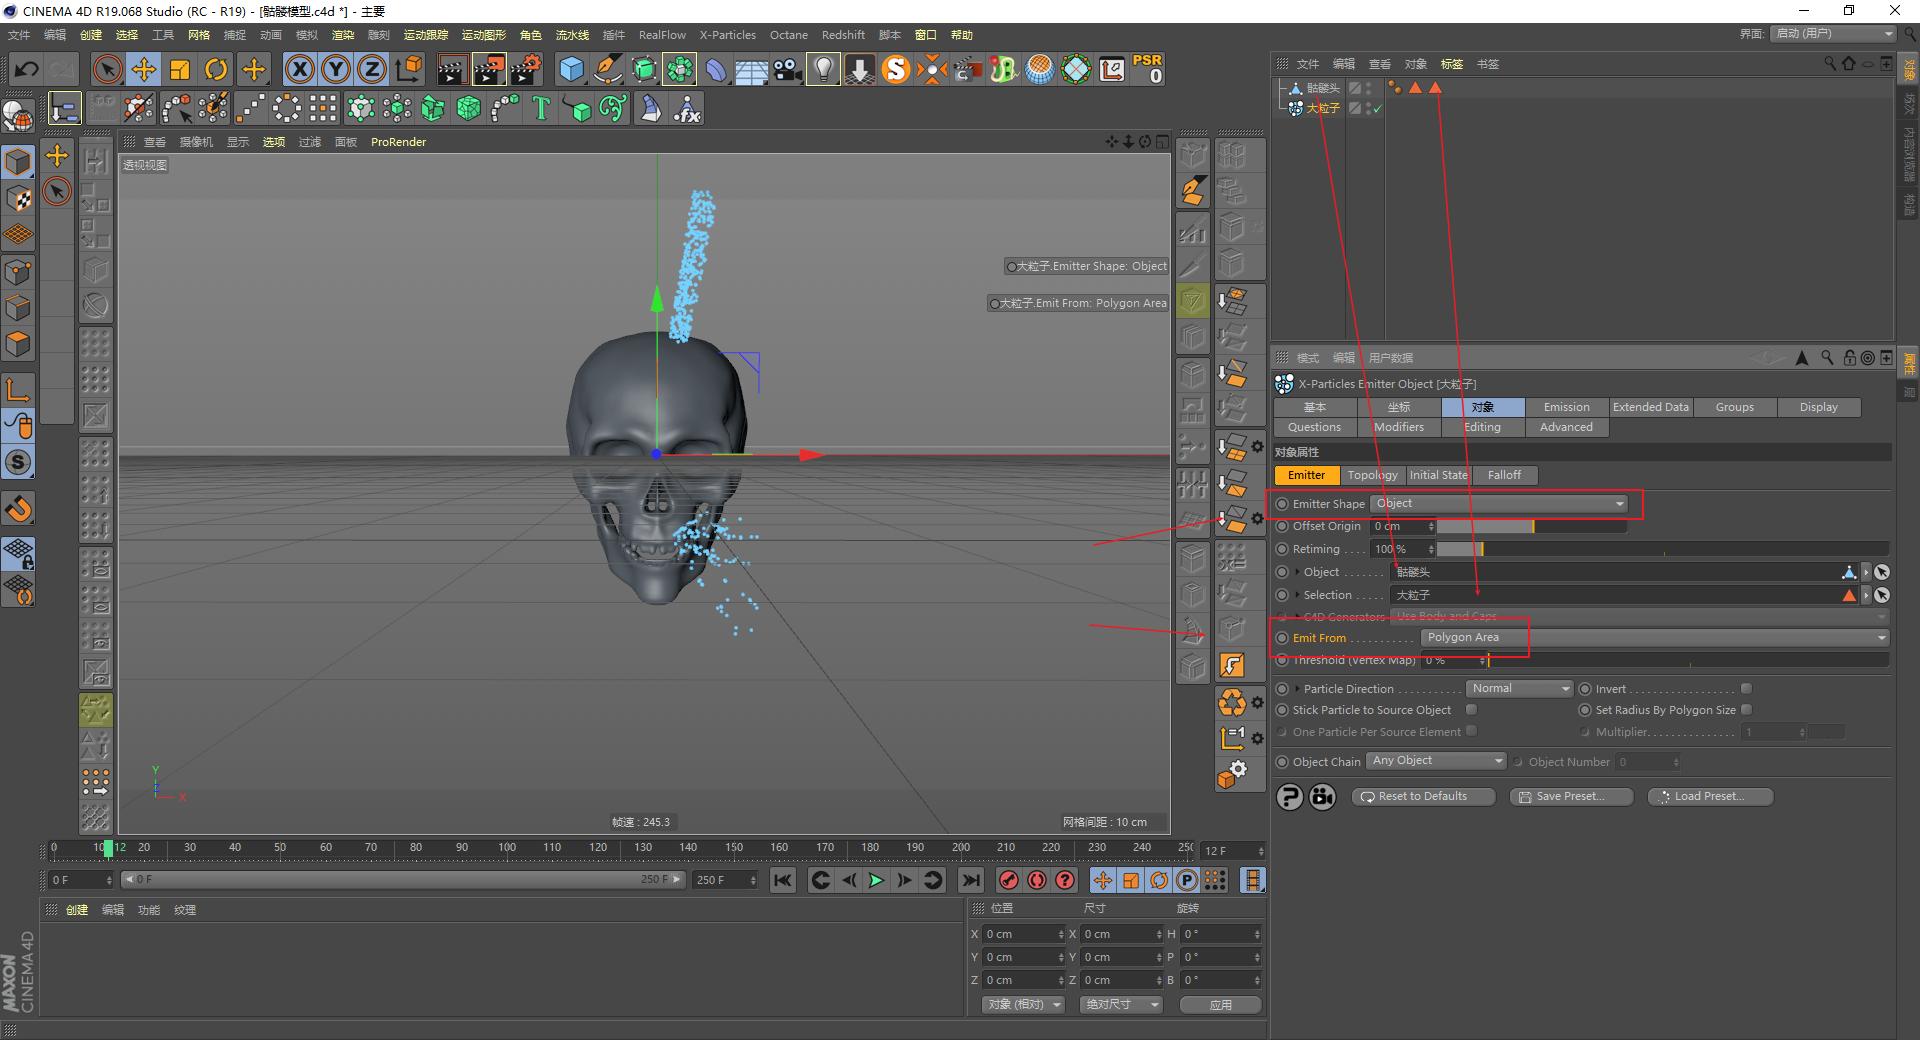
Task: Open the X-Particles menu in the menu bar
Action: pos(727,35)
